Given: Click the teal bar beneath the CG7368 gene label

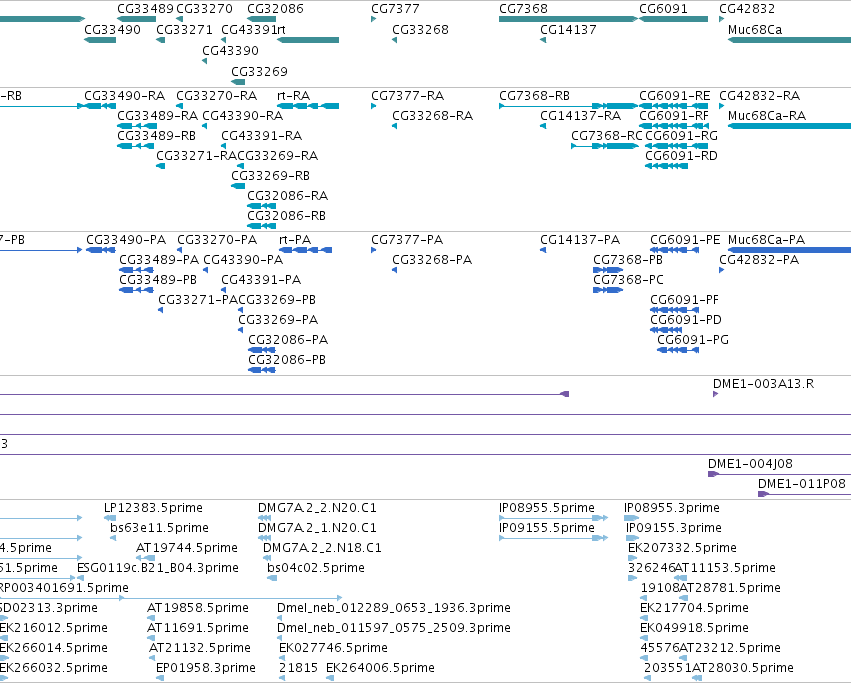Looking at the screenshot, I should (x=568, y=19).
